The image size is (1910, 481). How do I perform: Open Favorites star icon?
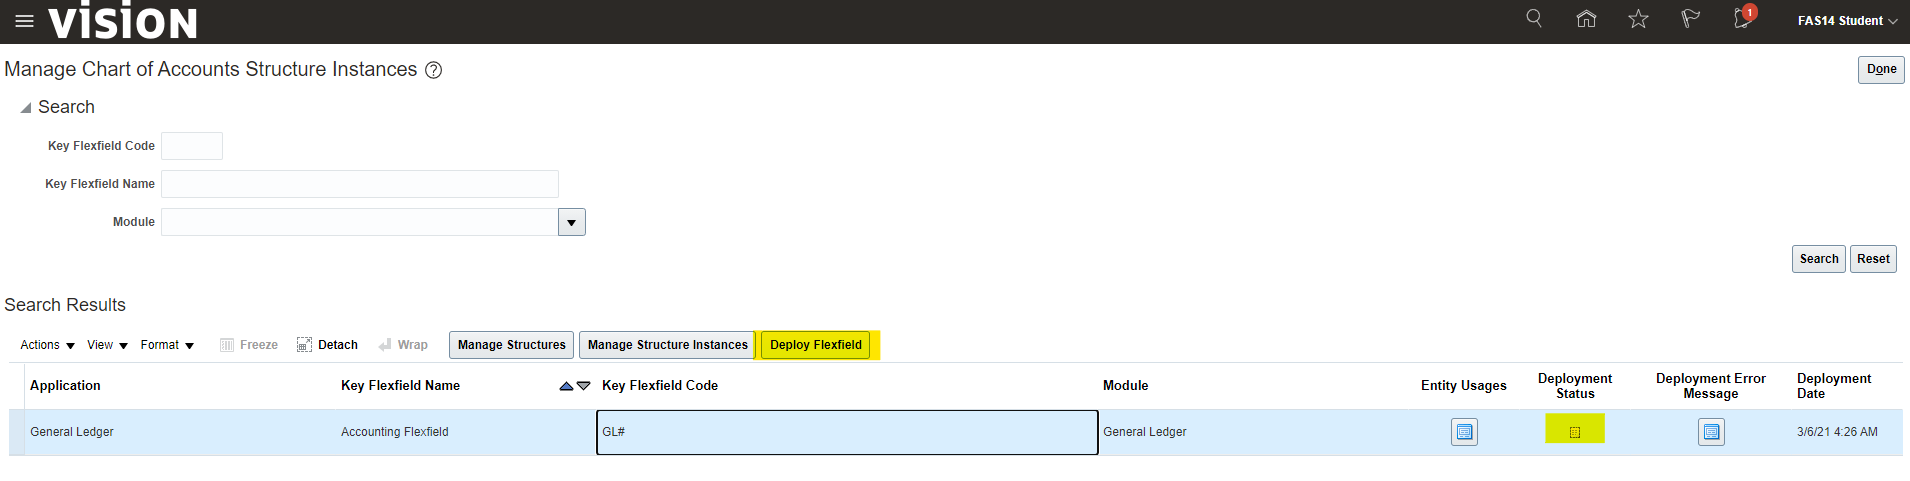coord(1638,19)
